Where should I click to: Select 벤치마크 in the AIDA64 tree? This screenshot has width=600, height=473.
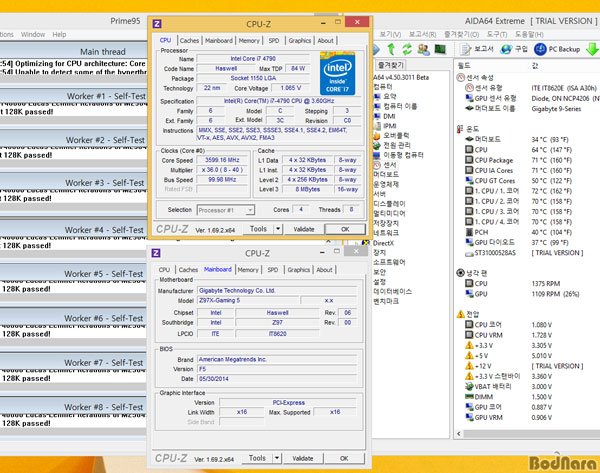(386, 301)
